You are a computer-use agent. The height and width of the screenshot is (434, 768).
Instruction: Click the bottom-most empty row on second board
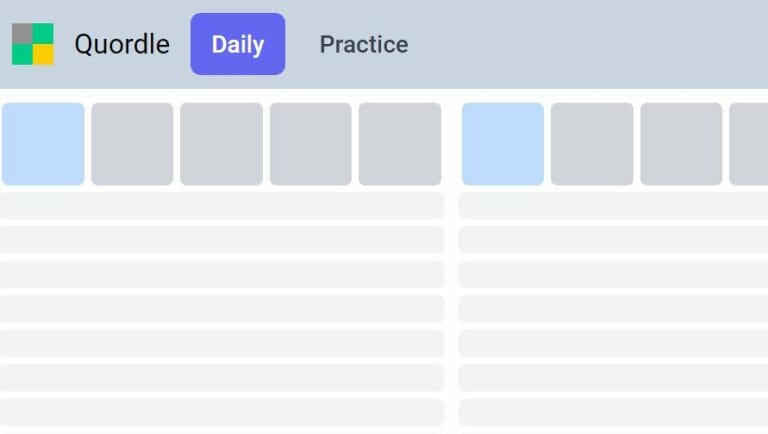(613, 412)
